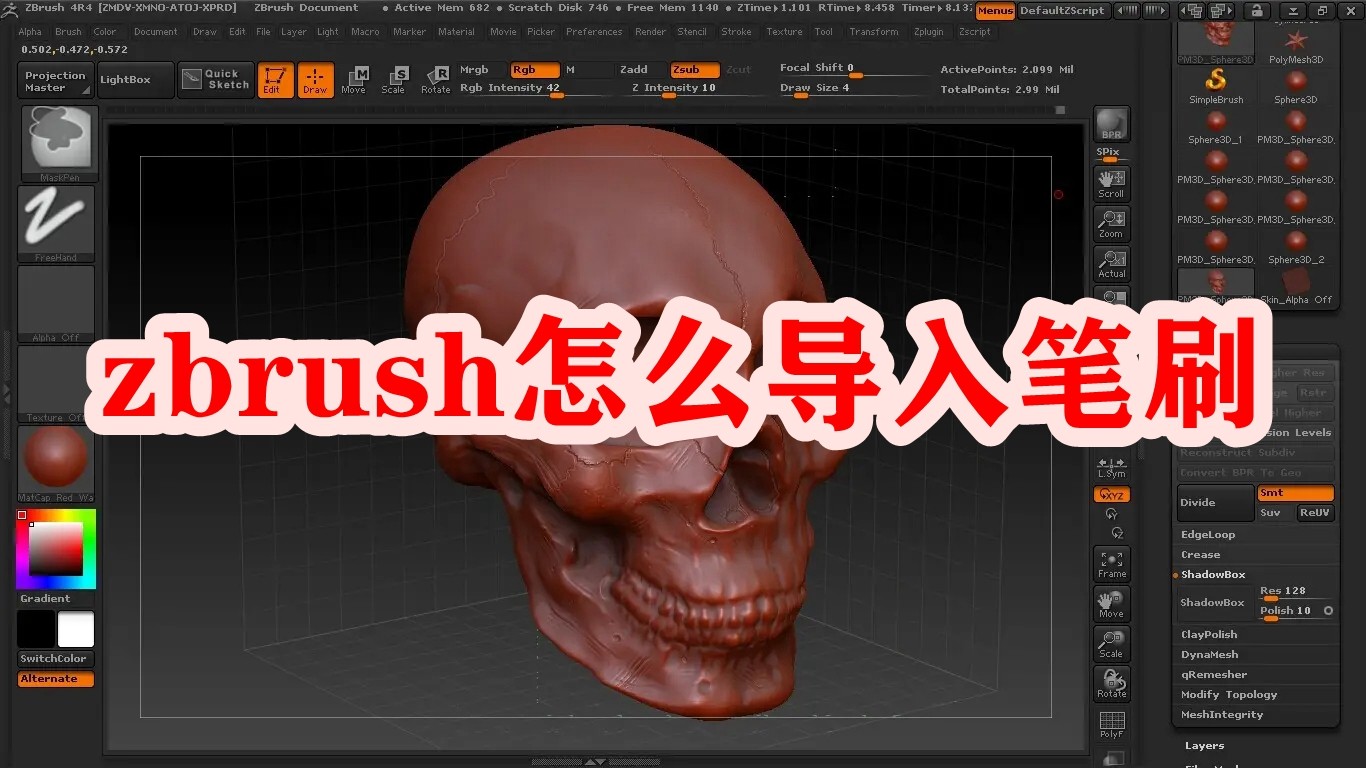The height and width of the screenshot is (768, 1366).
Task: Open the Brush menu
Action: tap(68, 32)
